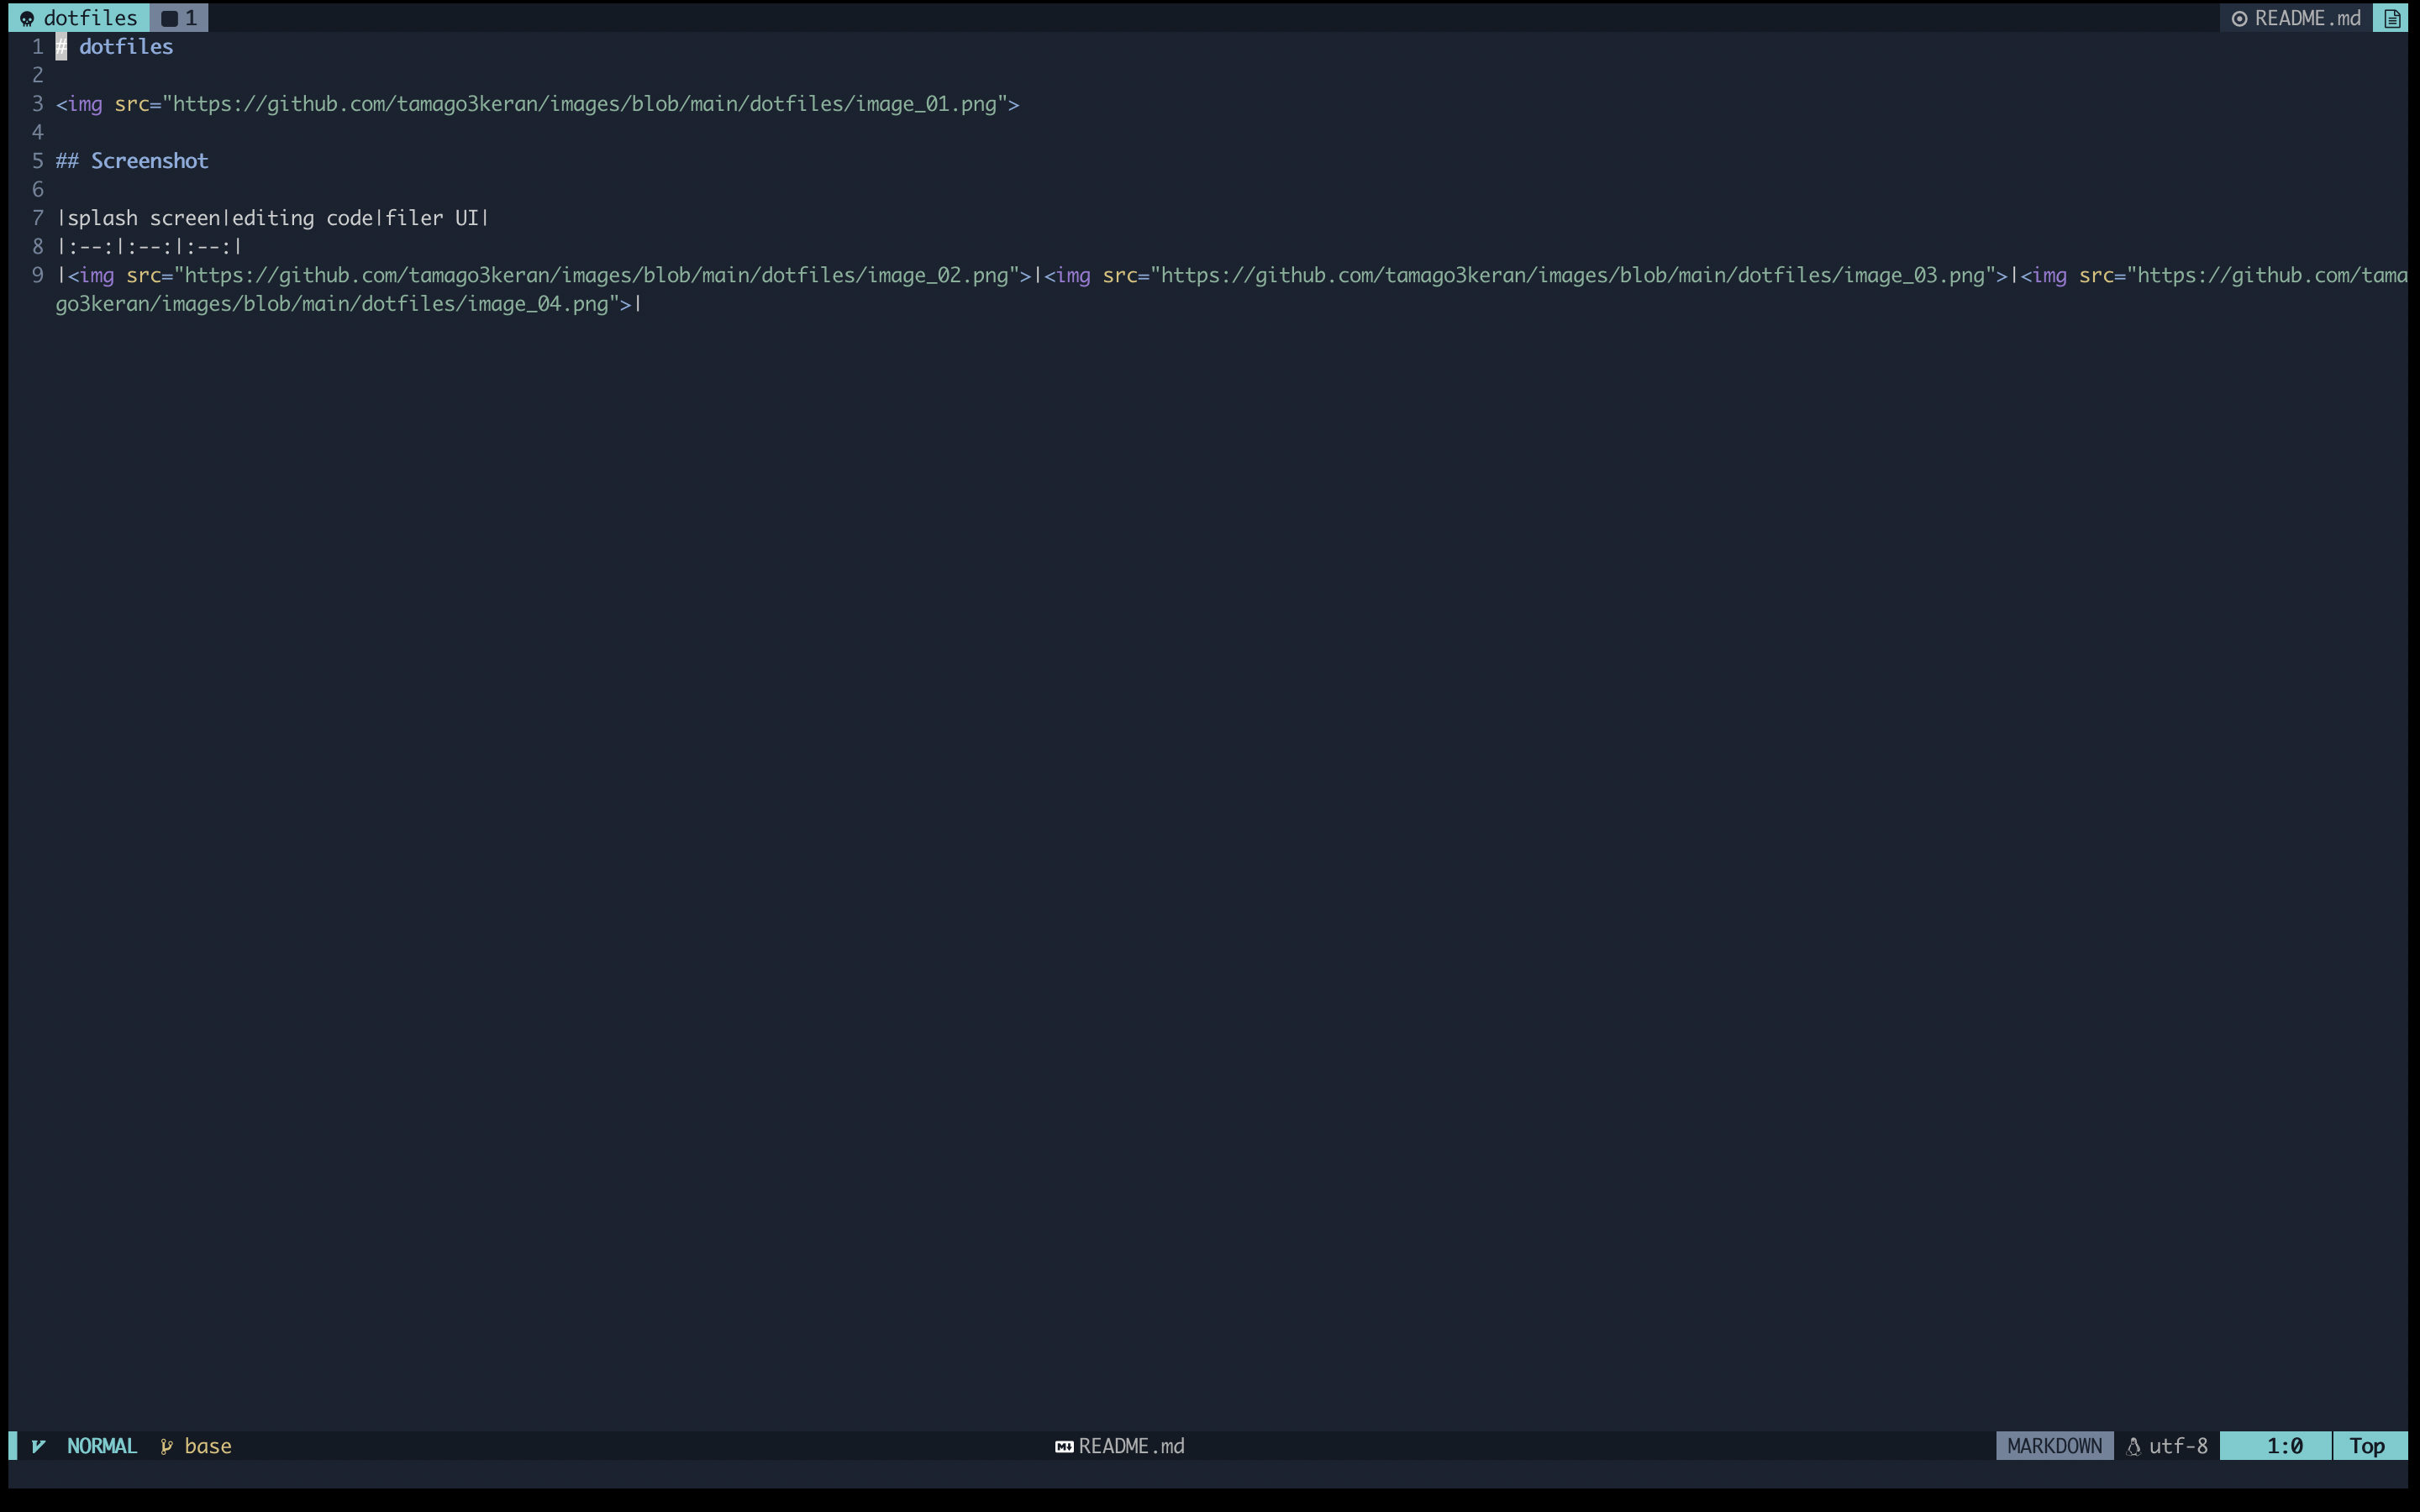Click the markdown icon in status line
The image size is (2420, 1512).
click(1064, 1446)
